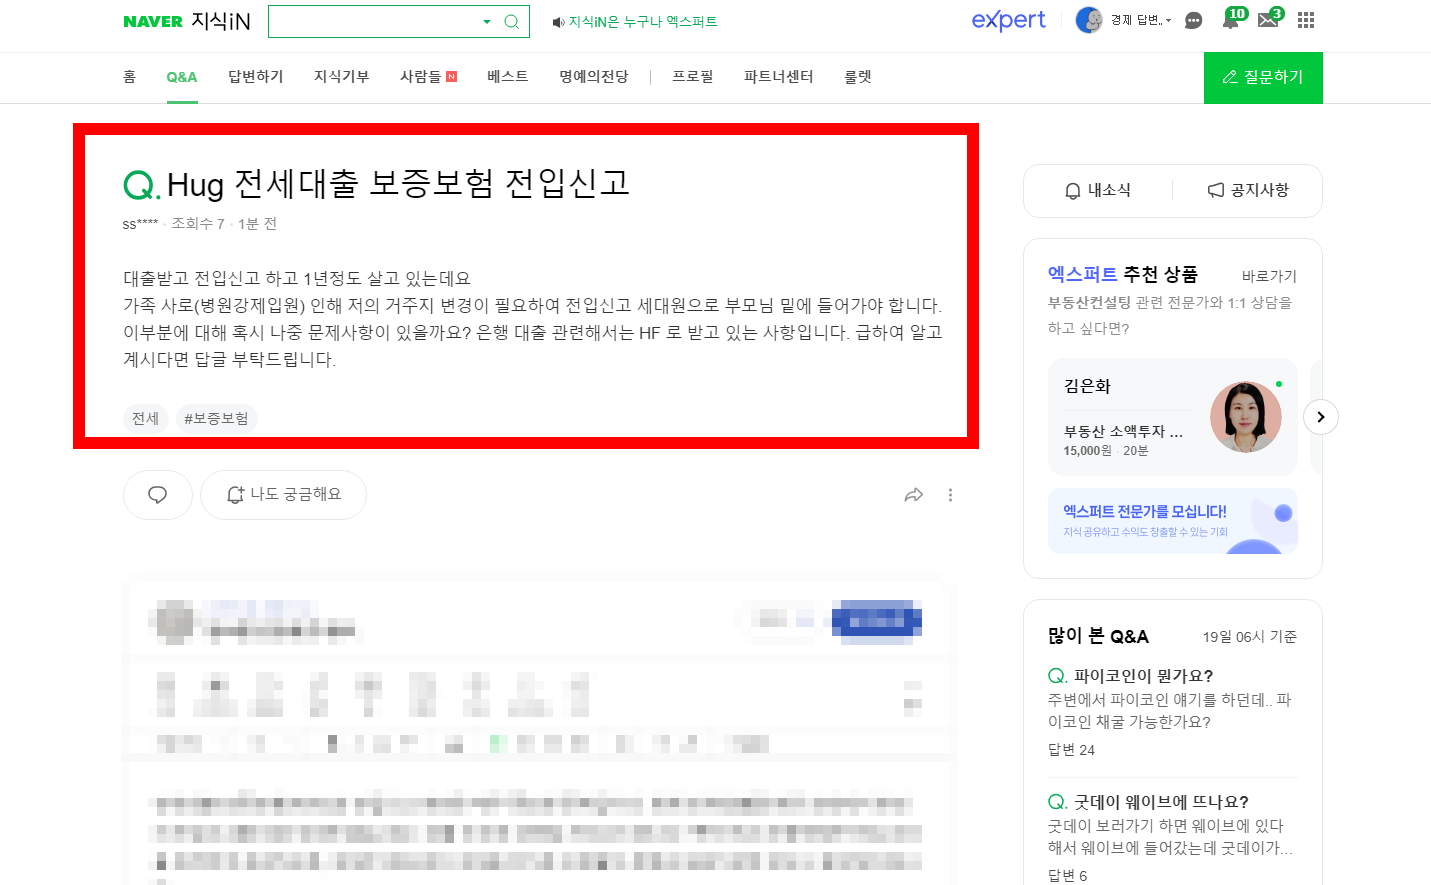Viewport: 1431px width, 885px height.
Task: Open the 파트너센터 menu item
Action: tap(779, 77)
